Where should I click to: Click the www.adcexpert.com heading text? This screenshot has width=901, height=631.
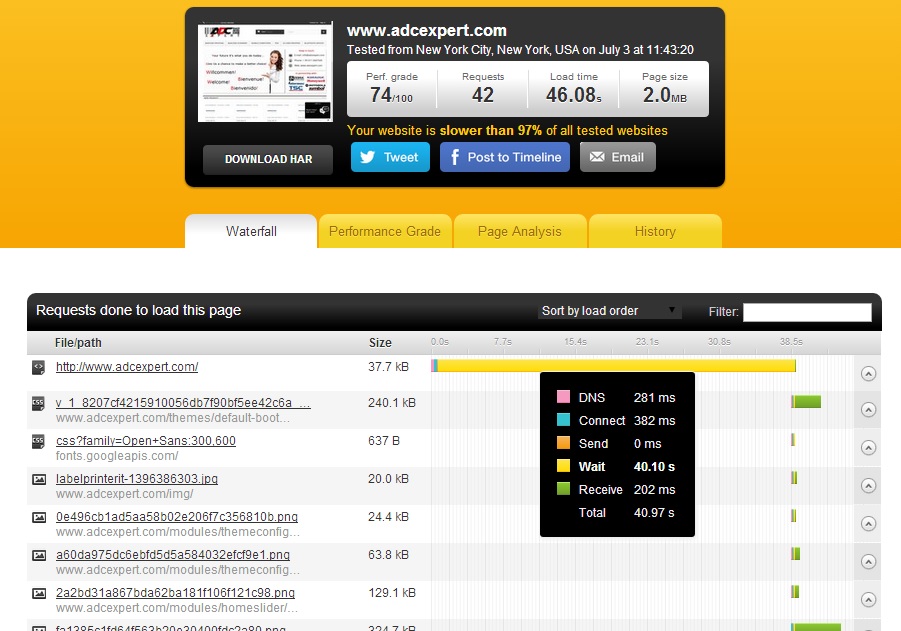click(x=426, y=30)
